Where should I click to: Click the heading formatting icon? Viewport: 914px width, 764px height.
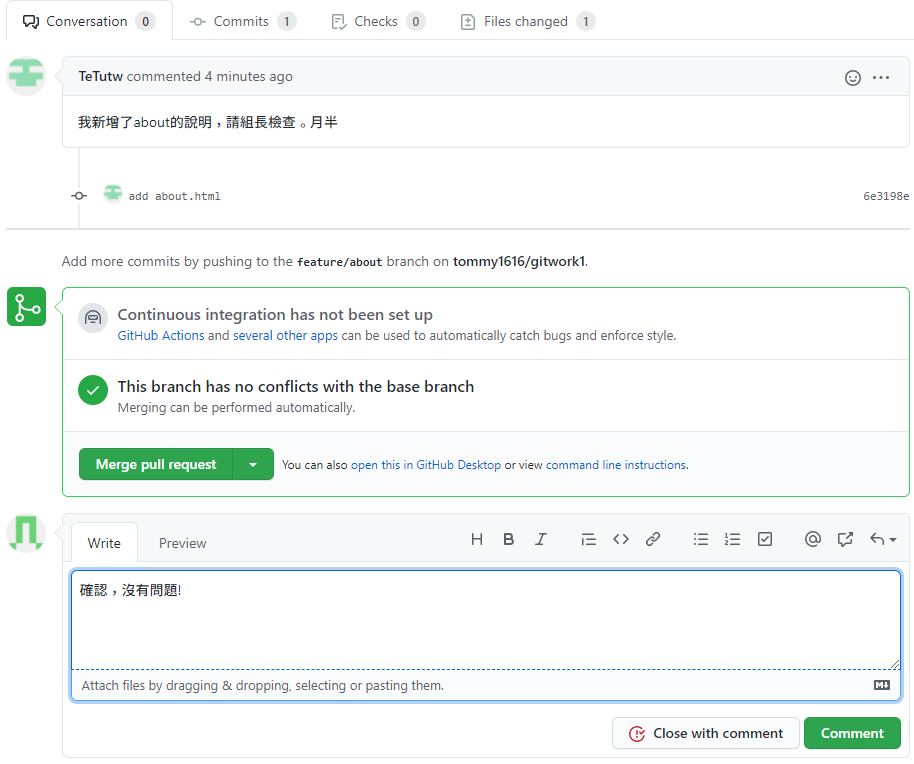coord(477,539)
